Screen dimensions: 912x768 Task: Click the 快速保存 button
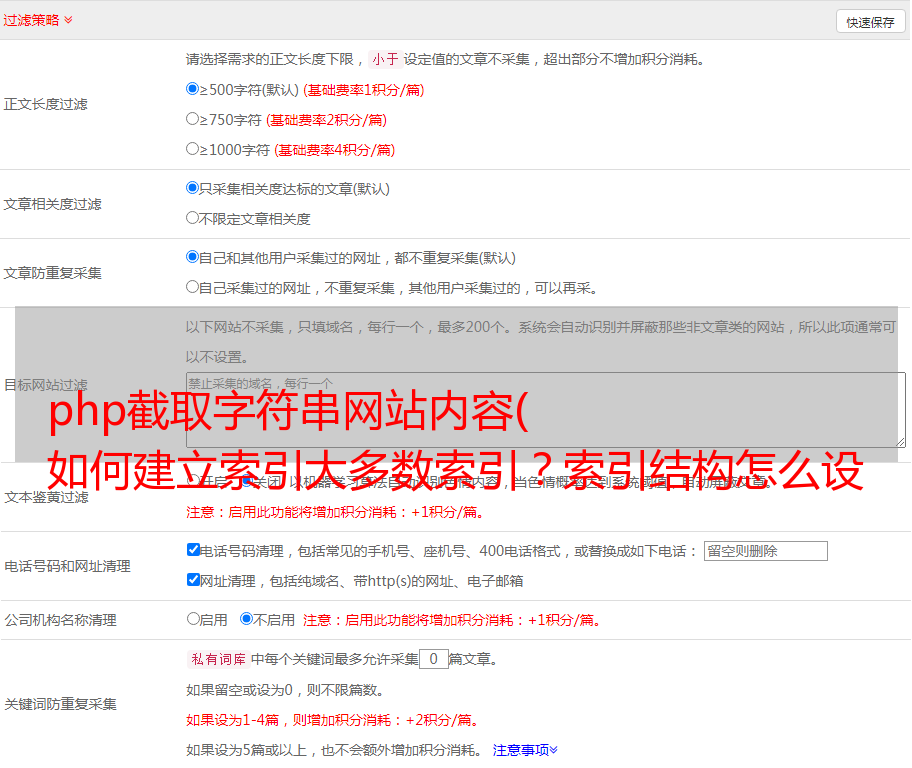[x=870, y=22]
